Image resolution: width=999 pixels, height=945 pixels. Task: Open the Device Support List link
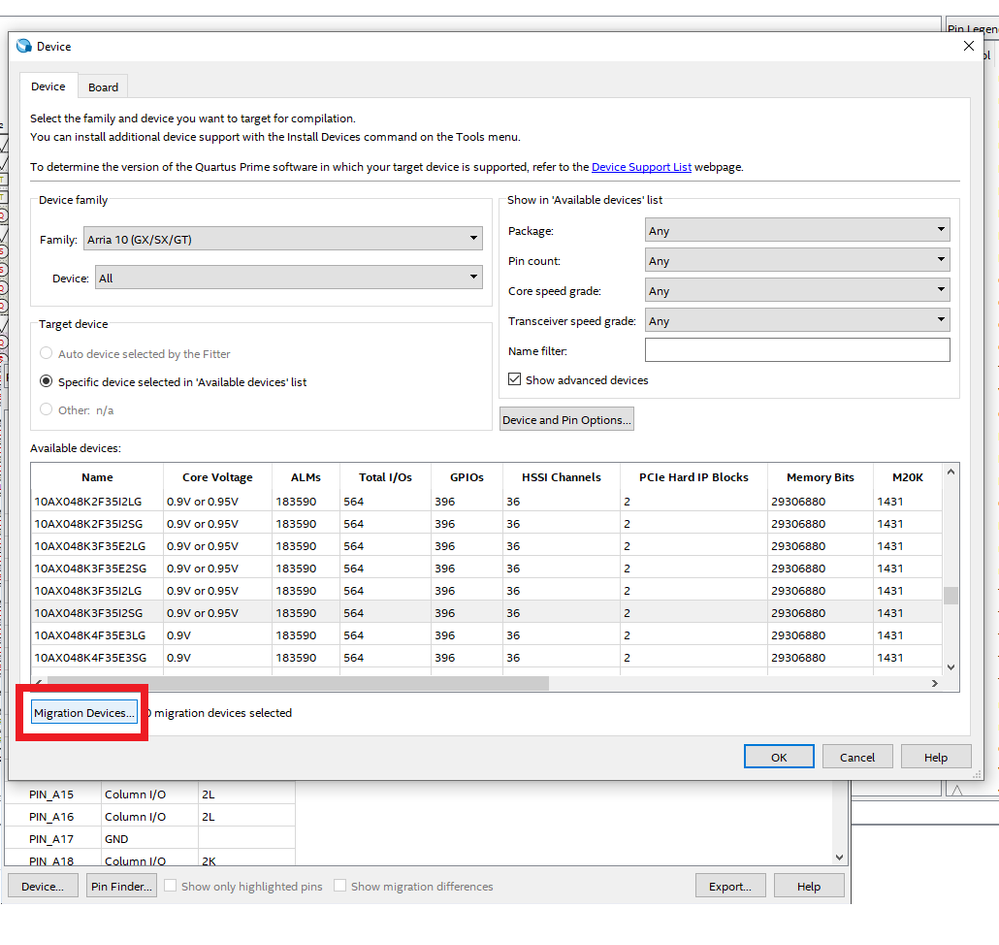pos(641,167)
